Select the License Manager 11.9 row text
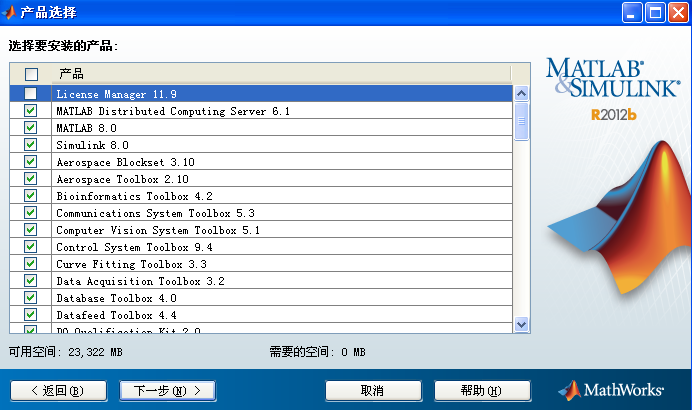 coord(117,94)
